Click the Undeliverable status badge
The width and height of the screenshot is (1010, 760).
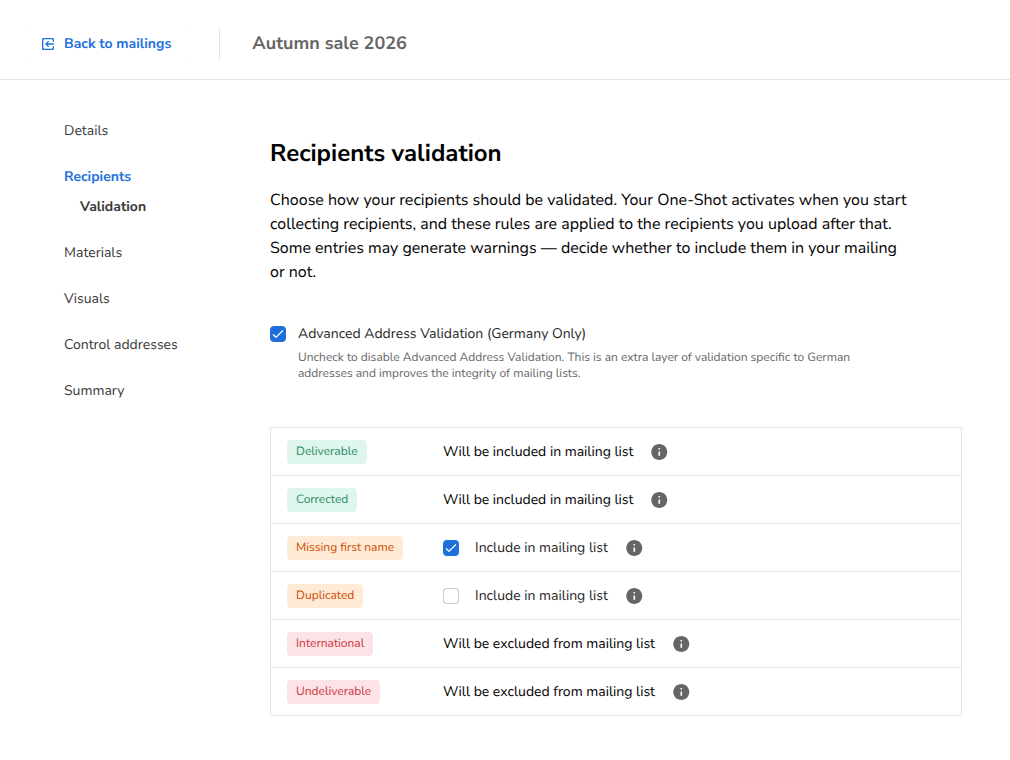333,691
